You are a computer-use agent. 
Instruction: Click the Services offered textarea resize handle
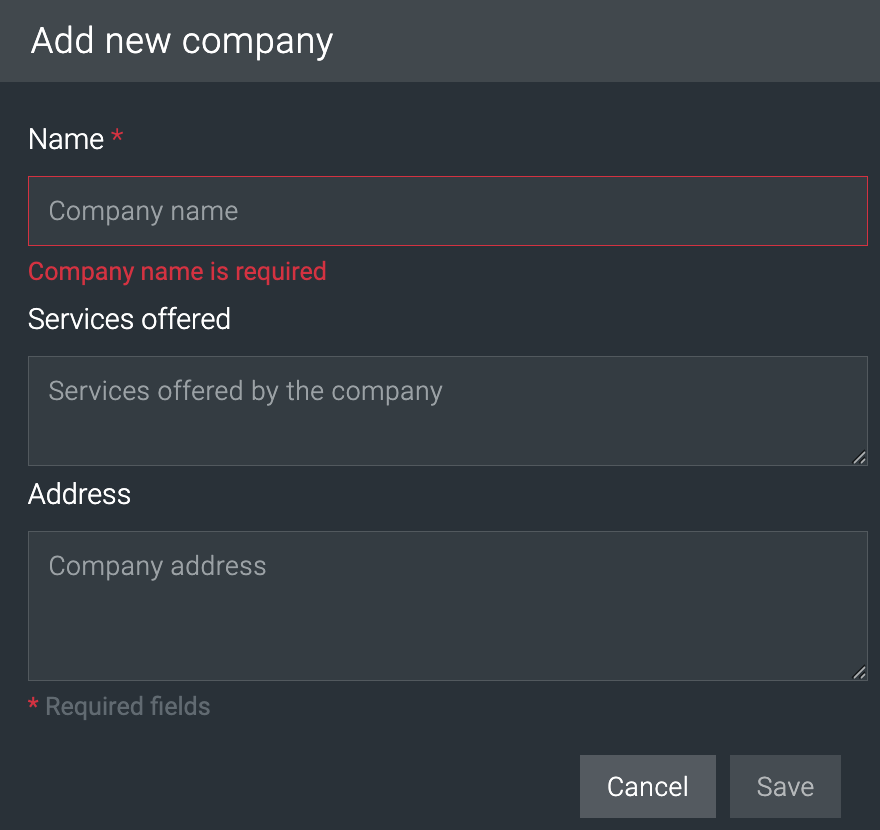tap(859, 457)
